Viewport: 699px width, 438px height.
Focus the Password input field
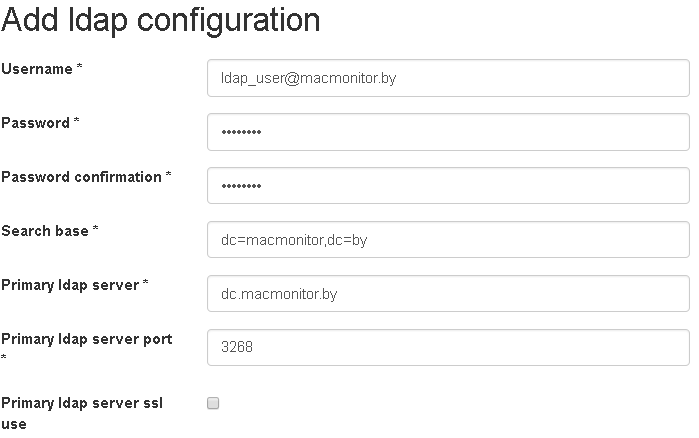(447, 132)
